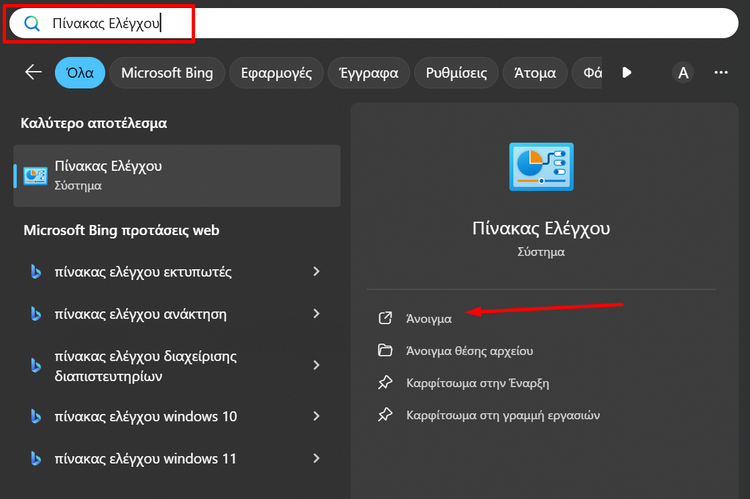Click Bing icon beside πίνακας ελέγχου εκτυπωτές

(x=35, y=272)
